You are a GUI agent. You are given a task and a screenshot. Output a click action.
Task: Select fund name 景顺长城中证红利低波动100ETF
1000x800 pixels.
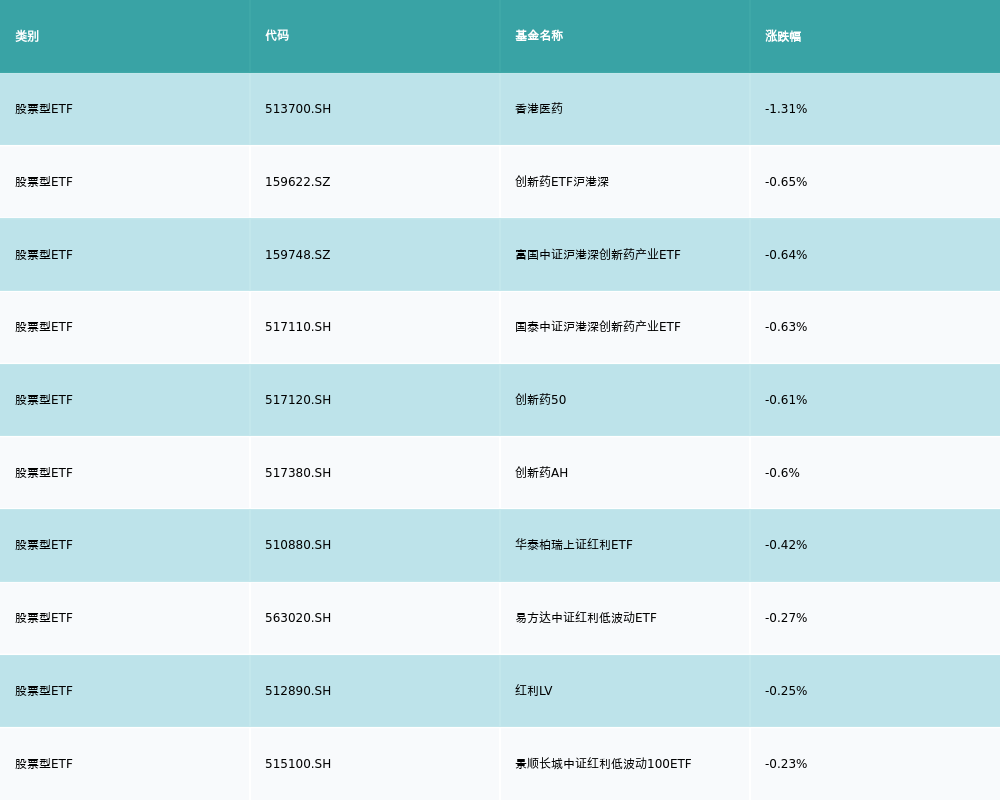coord(603,764)
